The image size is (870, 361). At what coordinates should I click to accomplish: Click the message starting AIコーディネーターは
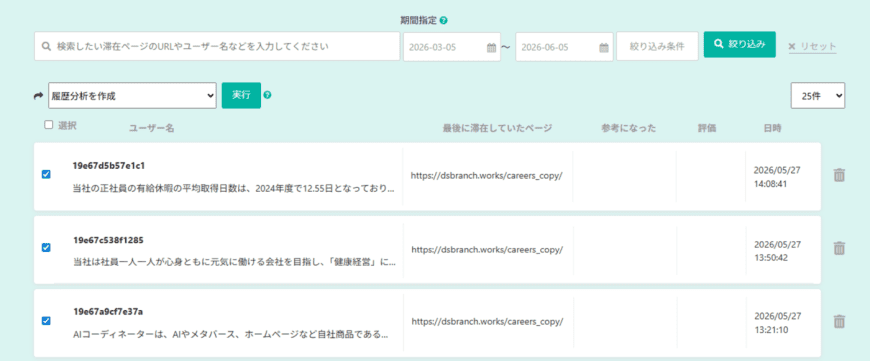tap(230, 335)
